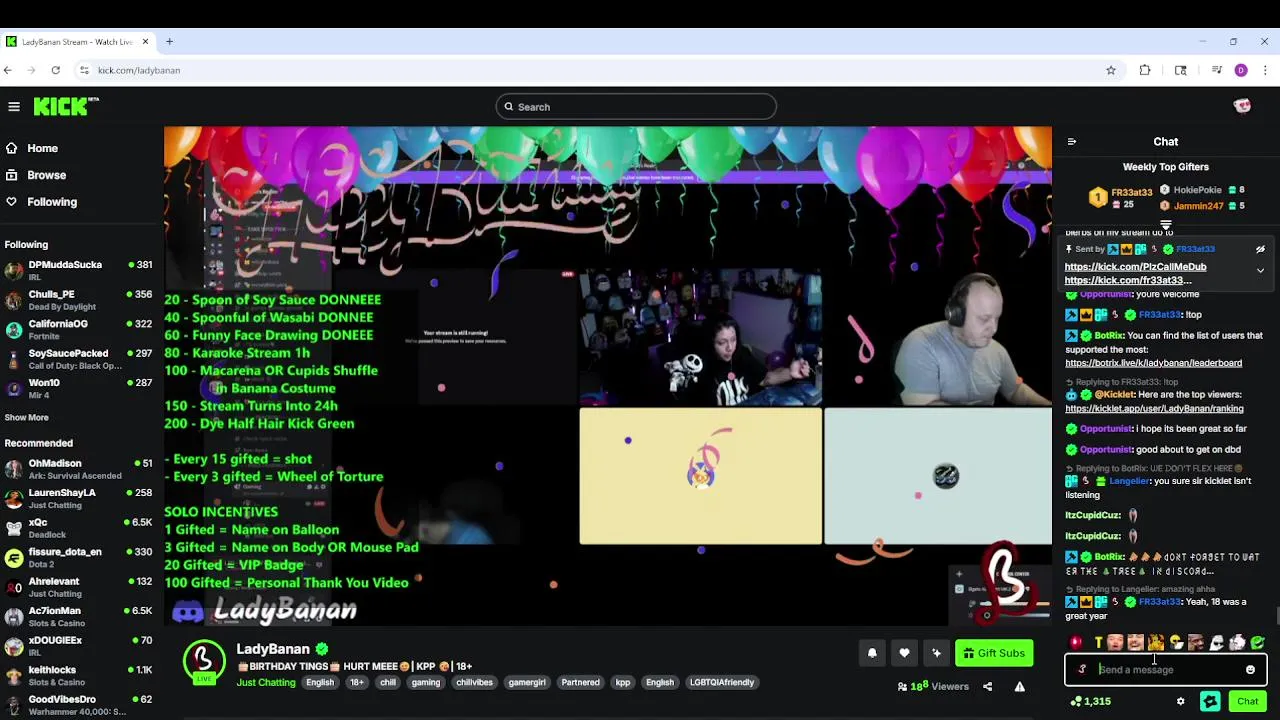Viewport: 1280px width, 720px height.
Task: Click the Gift Subs button
Action: 994,653
